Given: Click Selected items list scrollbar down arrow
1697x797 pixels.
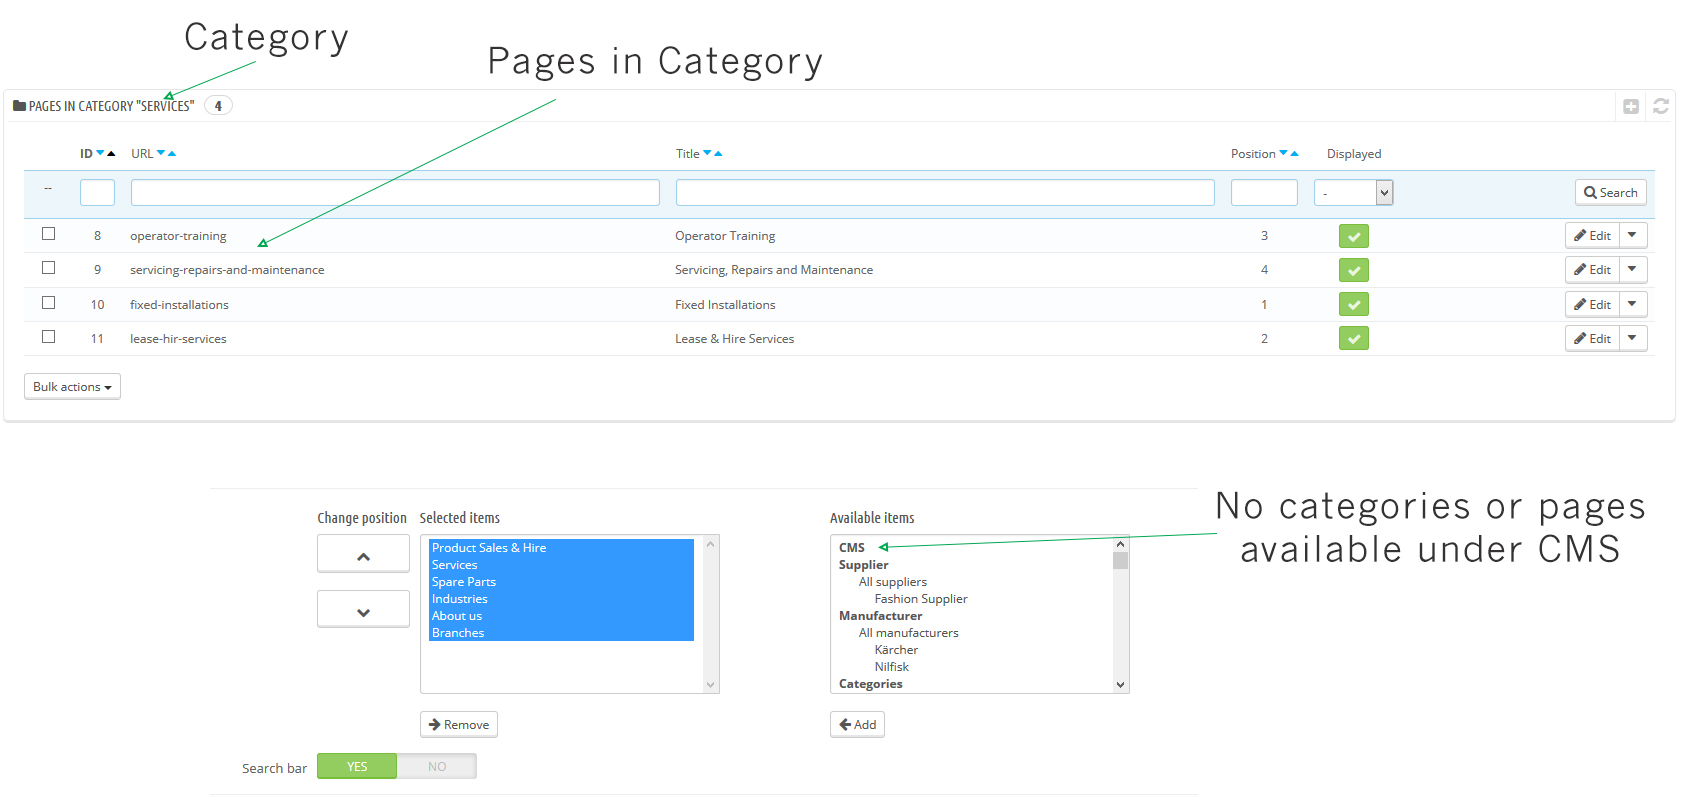Looking at the screenshot, I should (x=711, y=685).
